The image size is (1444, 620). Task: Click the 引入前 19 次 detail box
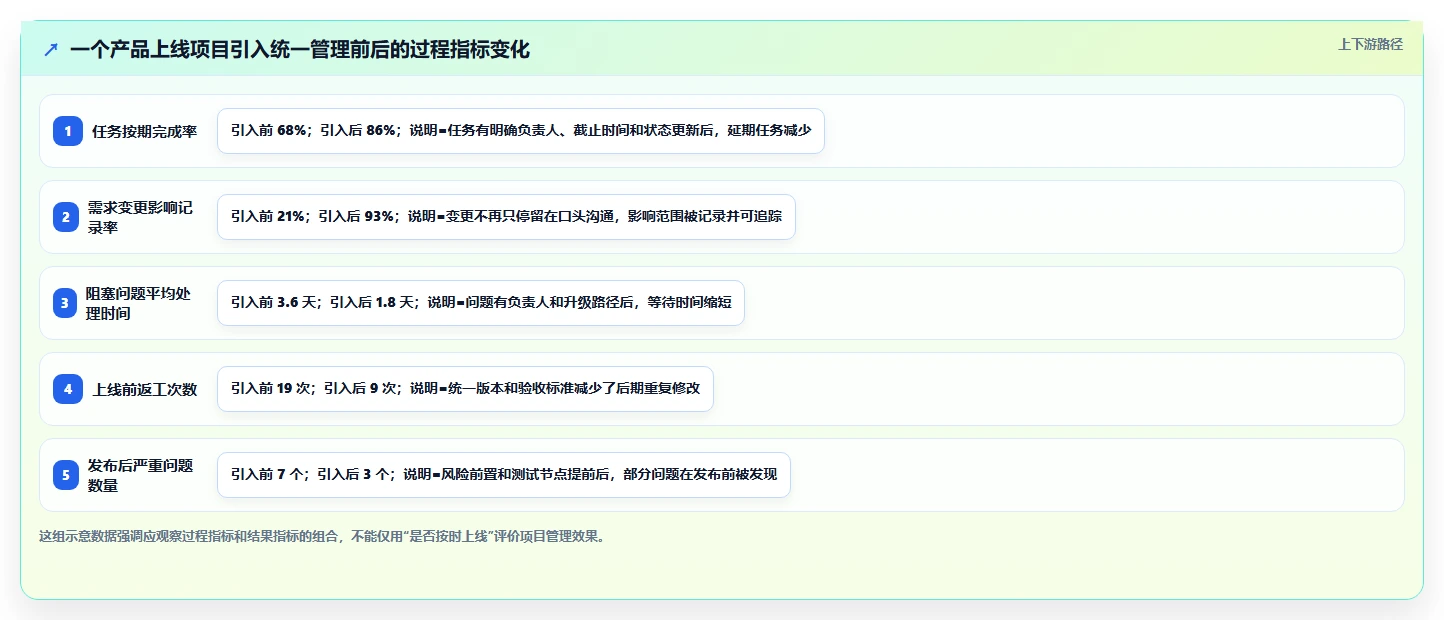[465, 389]
